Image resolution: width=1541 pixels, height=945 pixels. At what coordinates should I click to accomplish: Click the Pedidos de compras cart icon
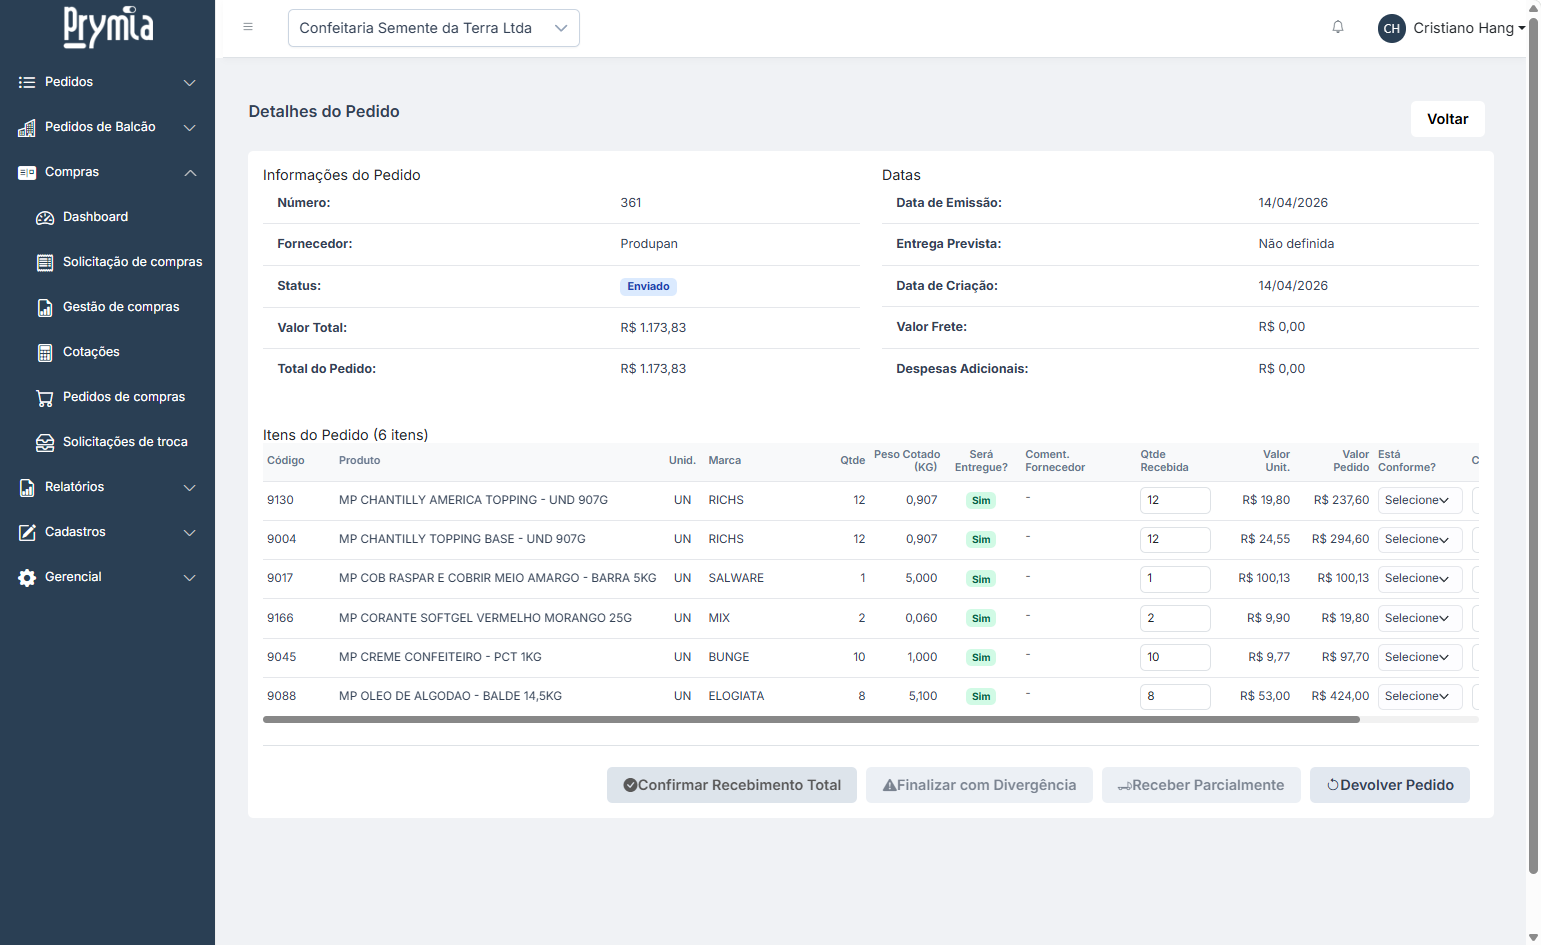click(45, 398)
